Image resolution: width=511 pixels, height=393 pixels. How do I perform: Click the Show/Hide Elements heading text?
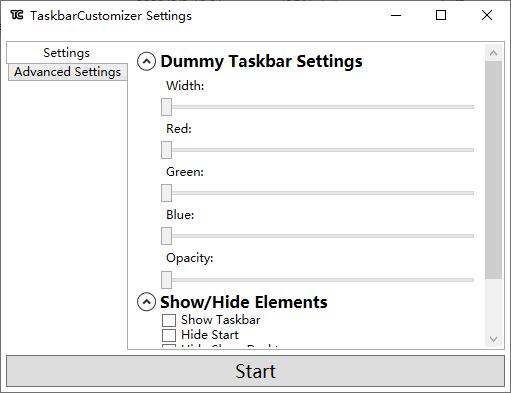(244, 302)
